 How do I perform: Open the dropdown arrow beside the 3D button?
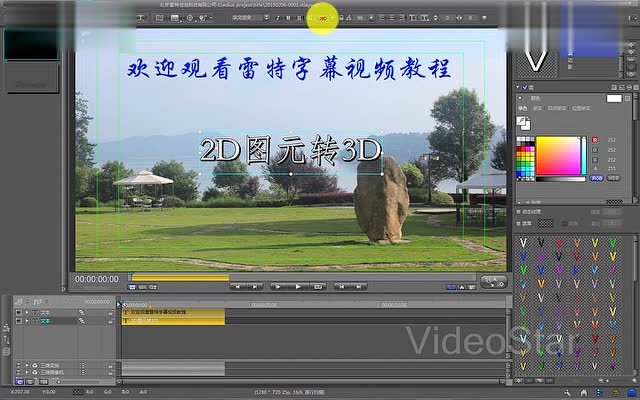[x=332, y=18]
